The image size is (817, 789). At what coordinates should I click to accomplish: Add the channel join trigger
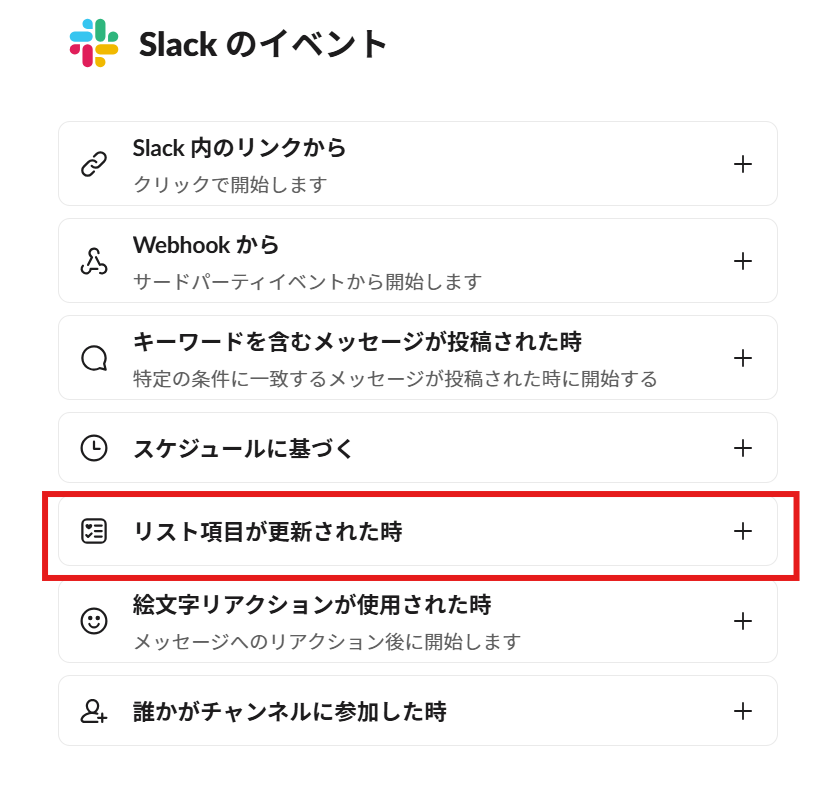coord(743,712)
